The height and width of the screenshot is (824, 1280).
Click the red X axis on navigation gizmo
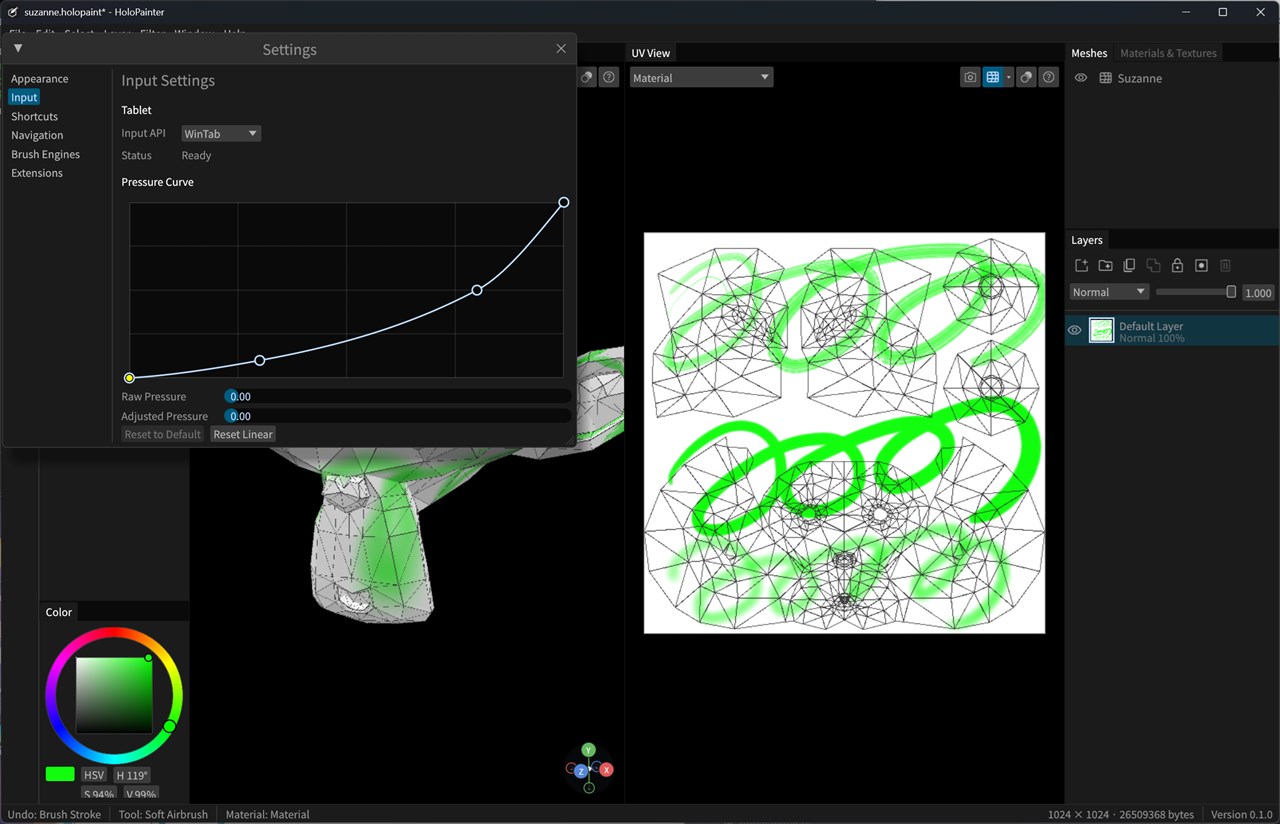point(606,770)
